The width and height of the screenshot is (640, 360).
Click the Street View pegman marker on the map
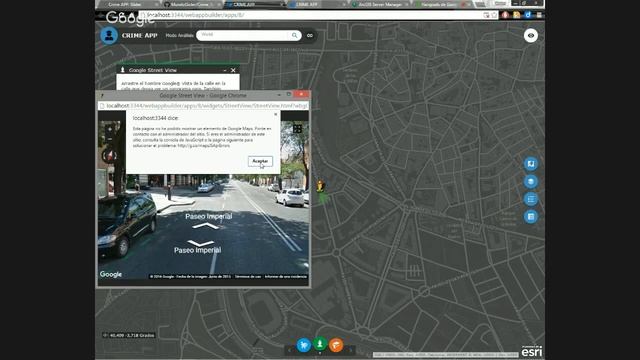click(321, 186)
